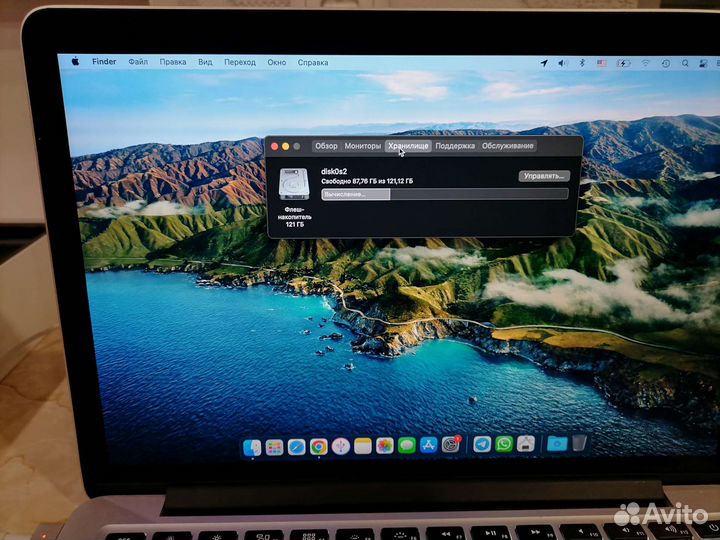Open the Apple menu
The height and width of the screenshot is (540, 720).
pos(75,61)
